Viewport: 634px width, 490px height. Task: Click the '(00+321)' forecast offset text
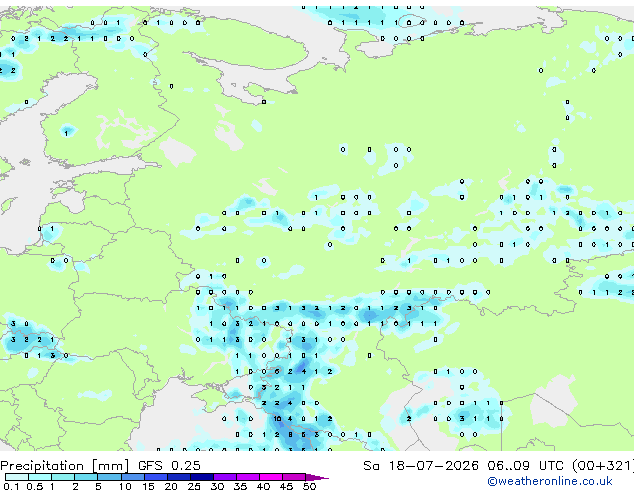pyautogui.click(x=602, y=466)
